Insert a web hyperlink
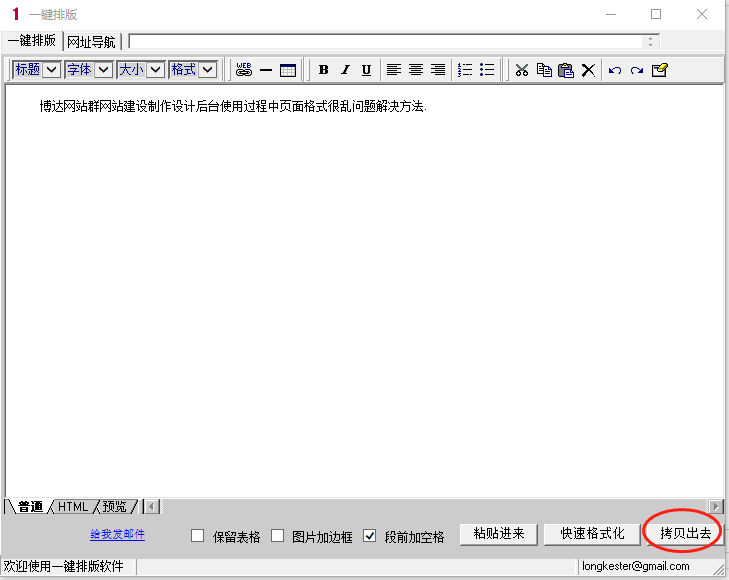Viewport: 729px width, 580px height. coord(244,70)
